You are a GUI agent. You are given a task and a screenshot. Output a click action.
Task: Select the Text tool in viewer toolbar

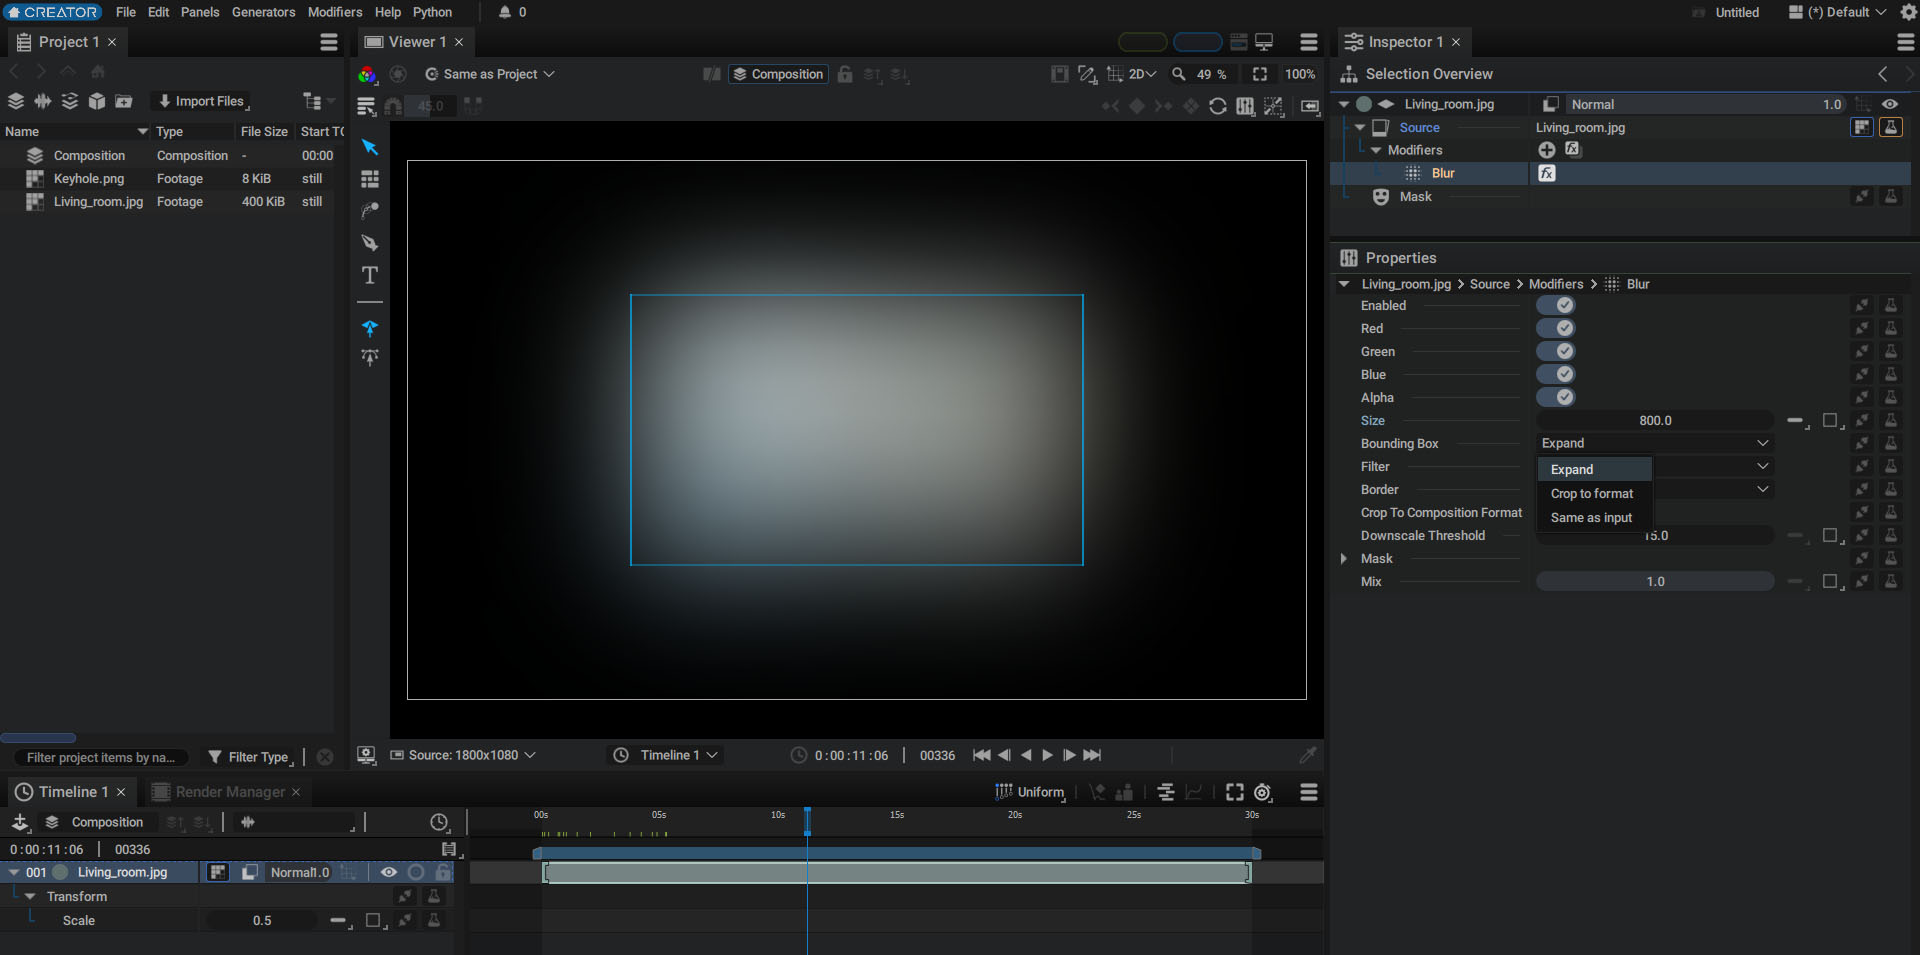click(x=370, y=275)
